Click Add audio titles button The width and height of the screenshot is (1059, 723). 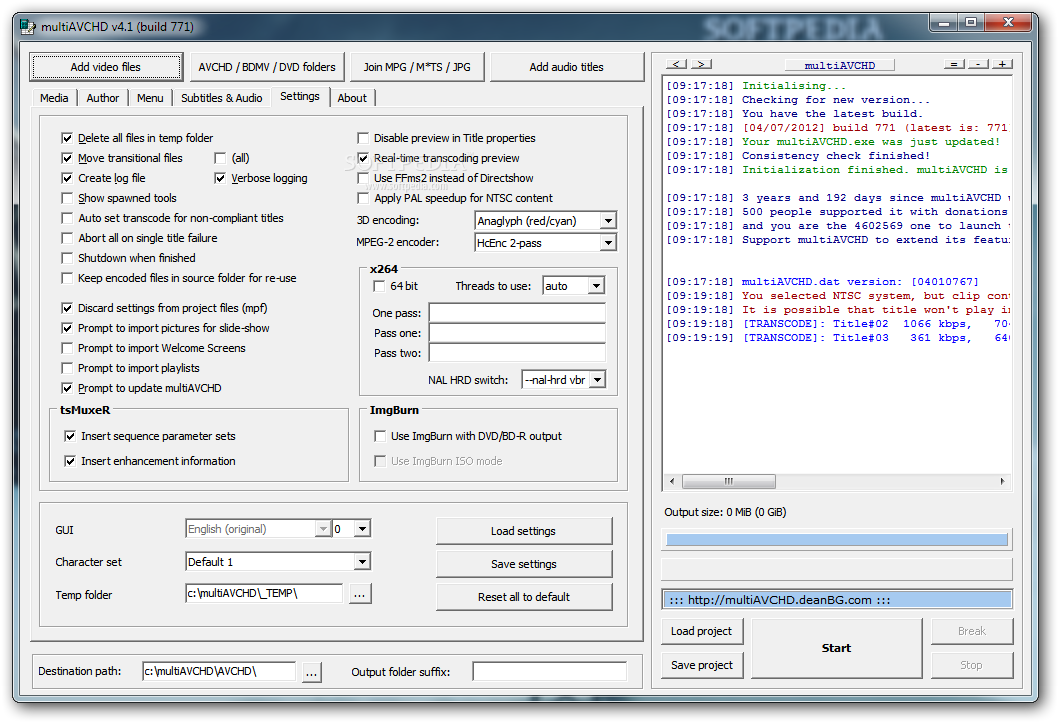click(x=566, y=67)
